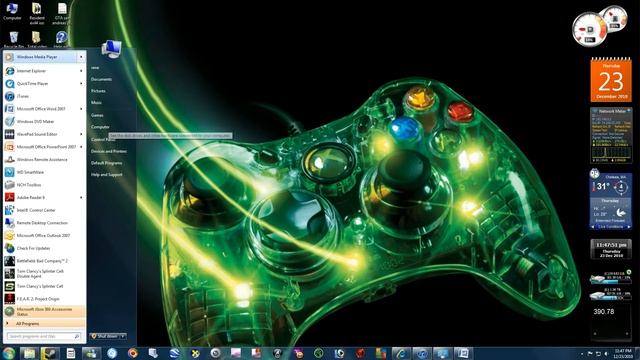Launch Battlefield Bad Company 2
The image size is (640, 360).
[44, 261]
